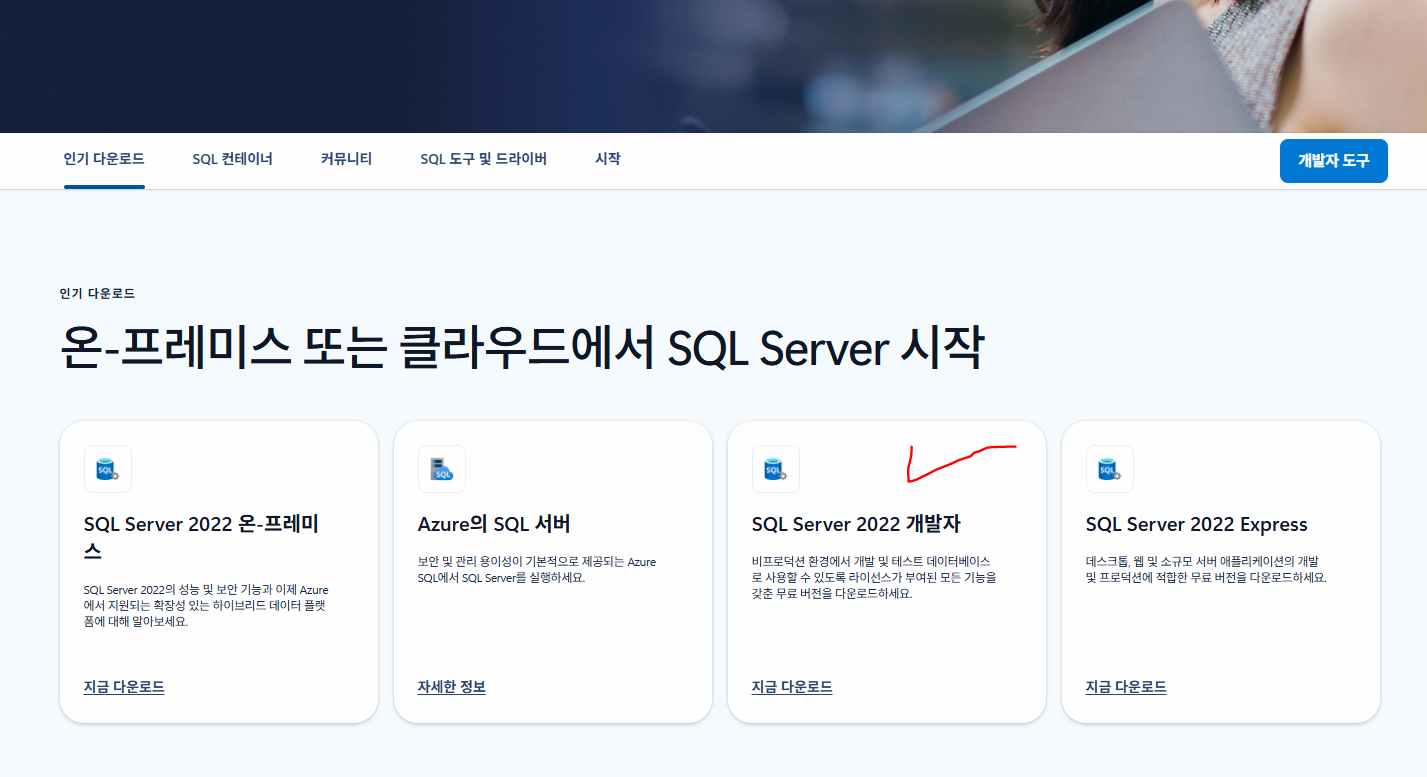Open the 커뮤니티 tab
The image size is (1427, 777).
click(x=347, y=159)
